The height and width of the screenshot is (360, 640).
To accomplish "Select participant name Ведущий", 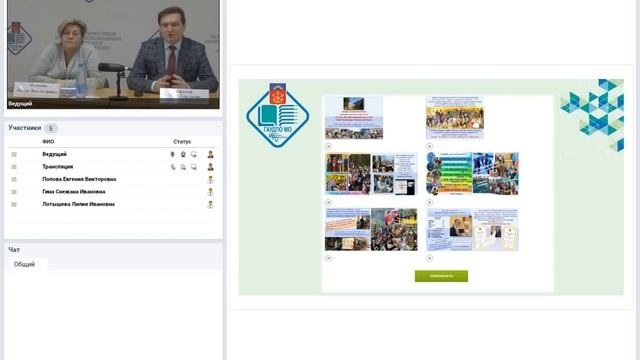I will 54,154.
